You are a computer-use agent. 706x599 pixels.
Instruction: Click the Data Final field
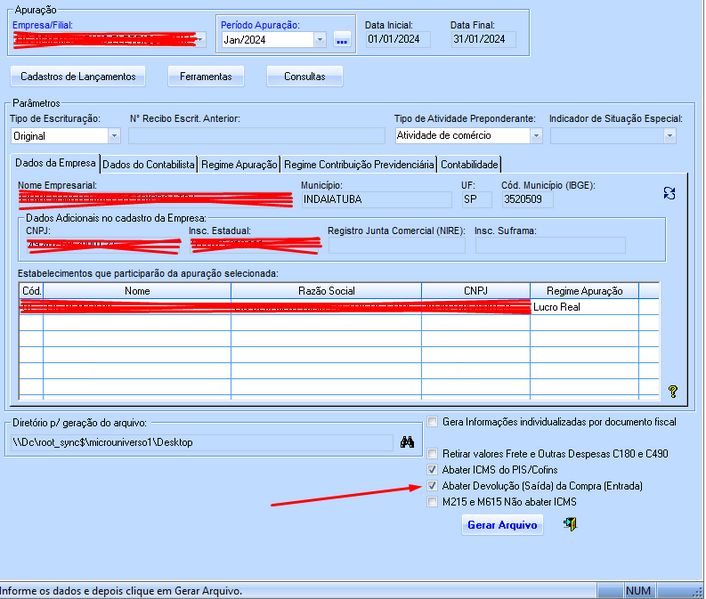[484, 40]
